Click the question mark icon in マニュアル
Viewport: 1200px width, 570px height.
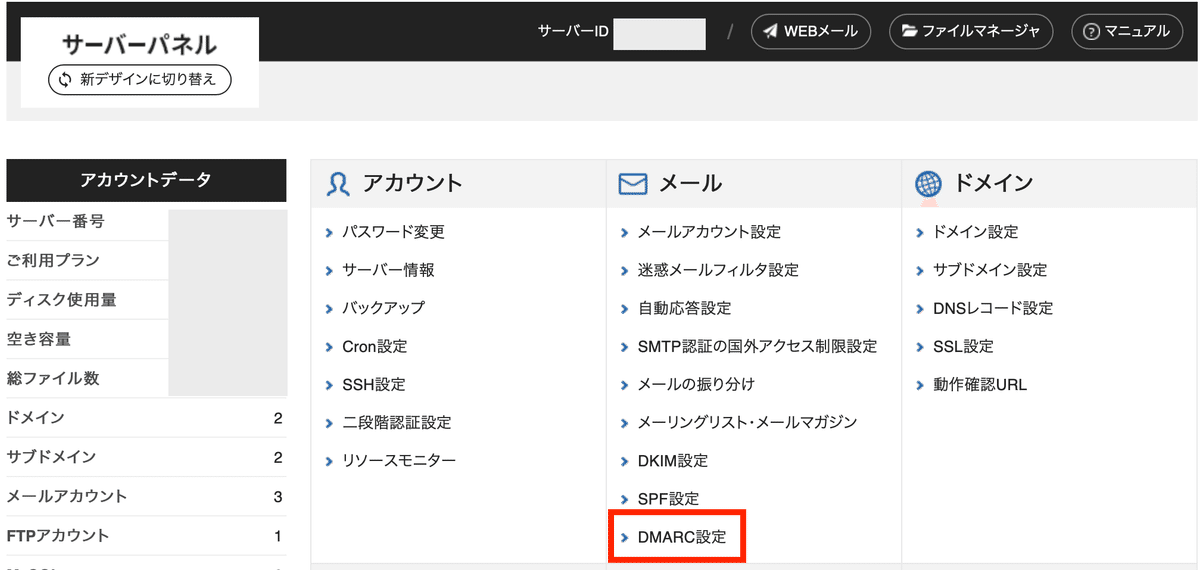coord(1092,32)
